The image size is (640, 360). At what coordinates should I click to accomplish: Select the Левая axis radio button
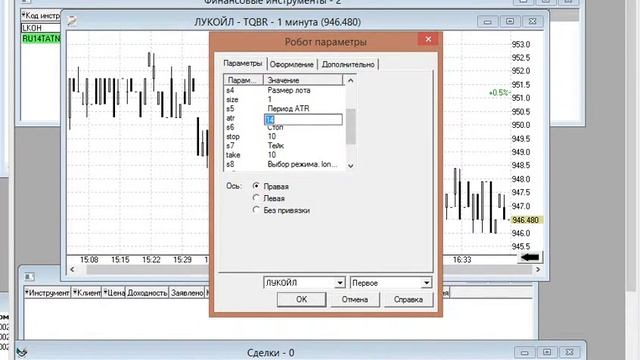(256, 198)
